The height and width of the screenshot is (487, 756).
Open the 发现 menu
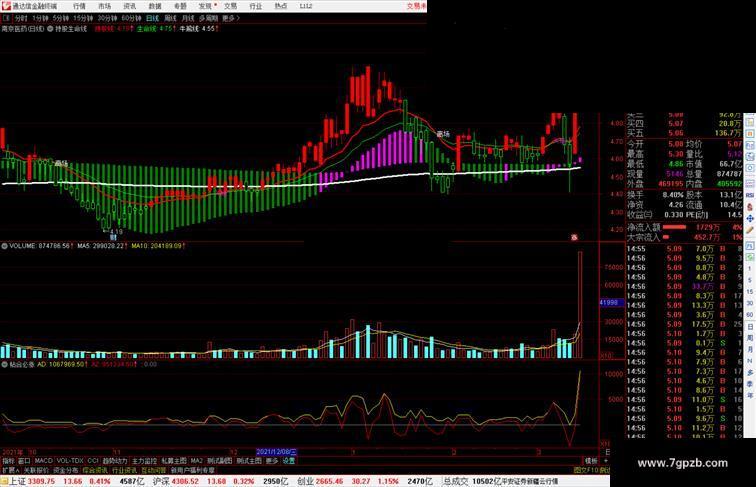pos(205,6)
